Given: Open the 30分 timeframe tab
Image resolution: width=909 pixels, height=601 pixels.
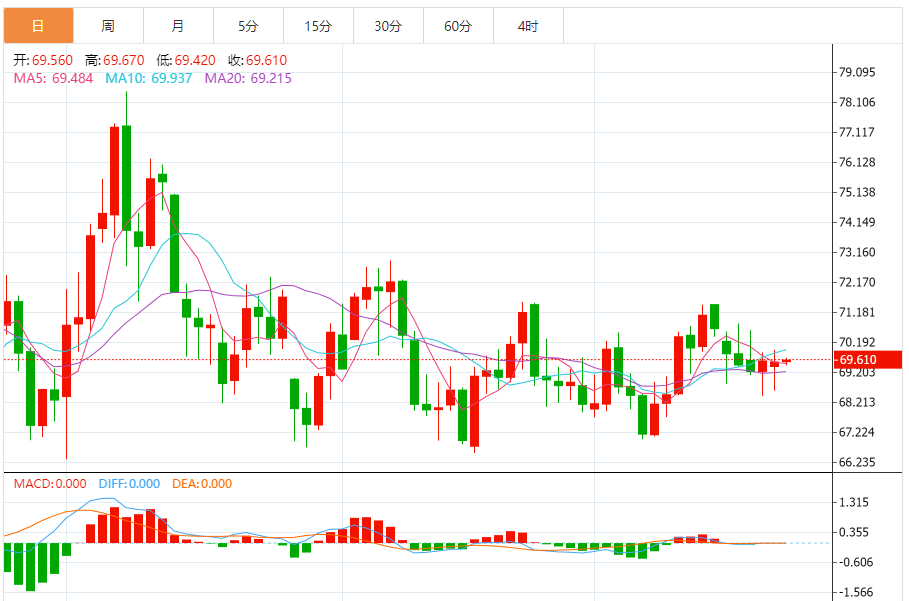Looking at the screenshot, I should click(388, 26).
